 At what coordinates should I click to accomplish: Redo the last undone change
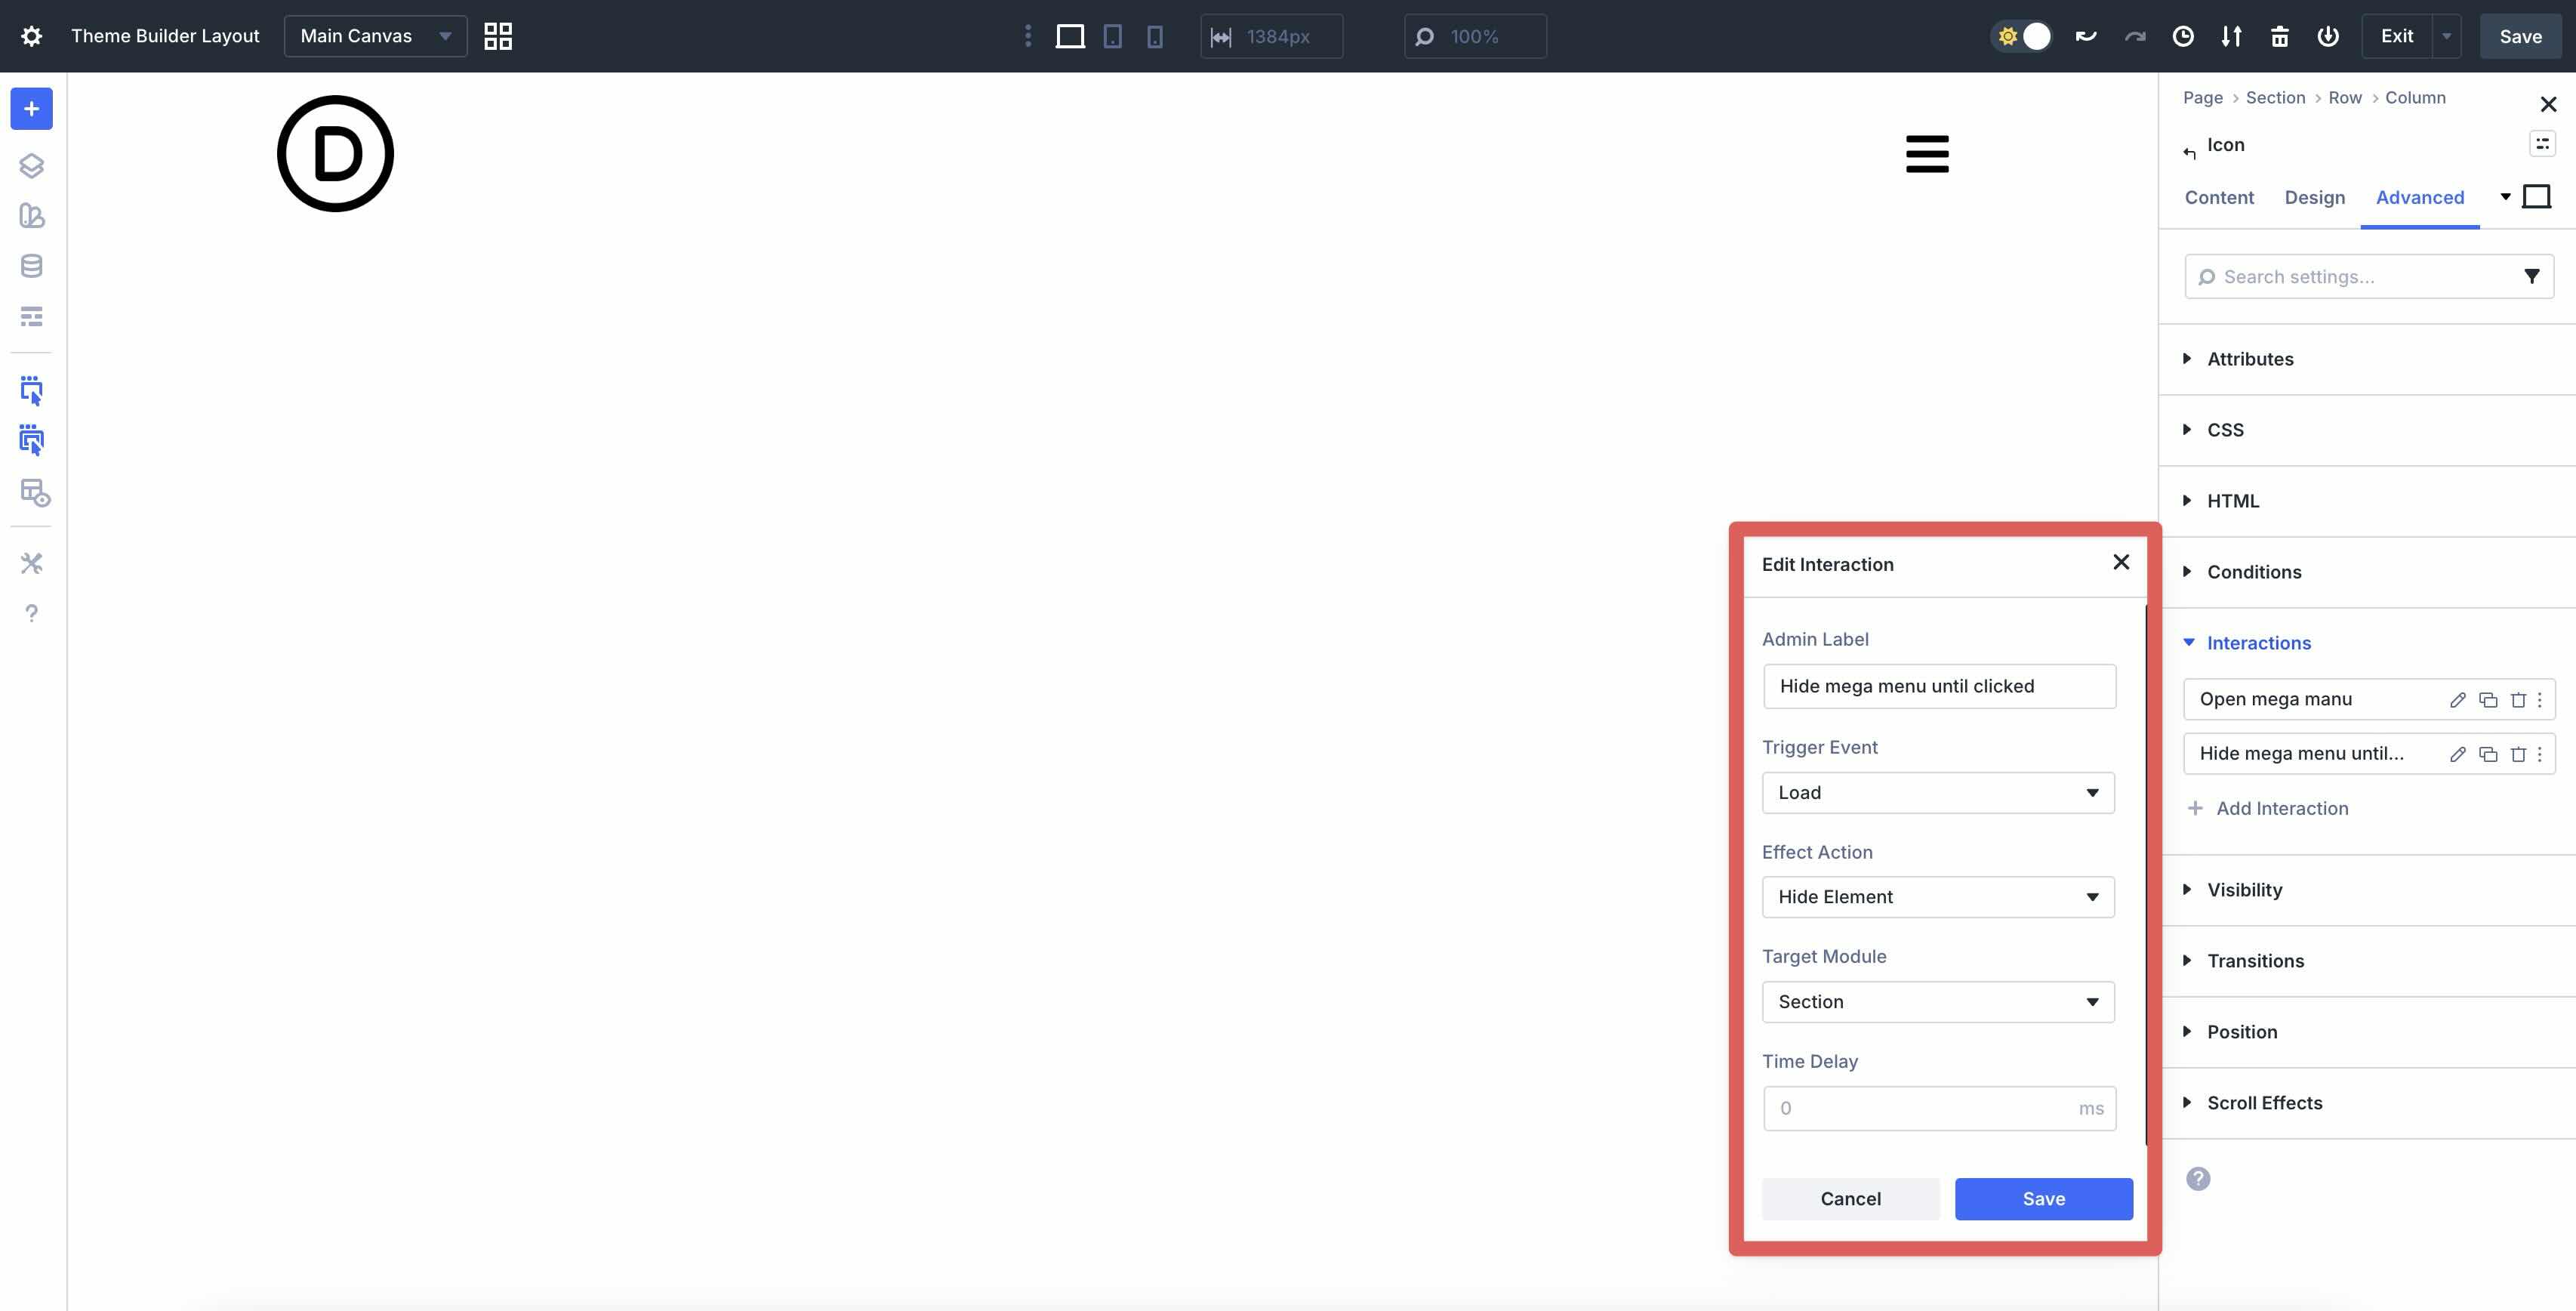2135,36
